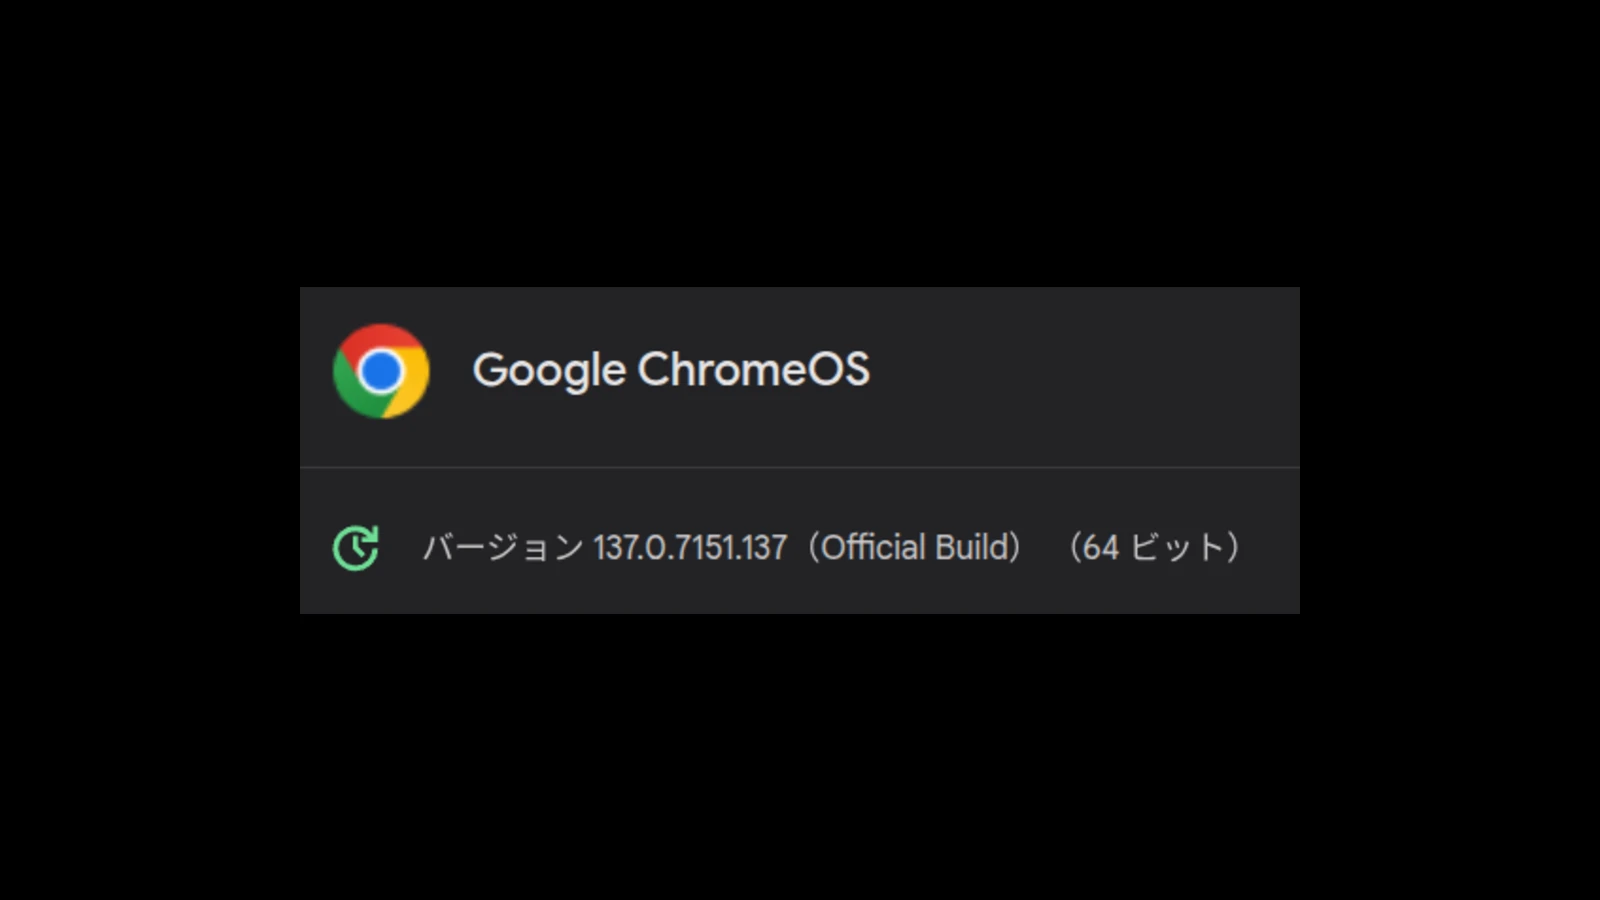Click the green segment of Chrome logo

[x=352, y=389]
